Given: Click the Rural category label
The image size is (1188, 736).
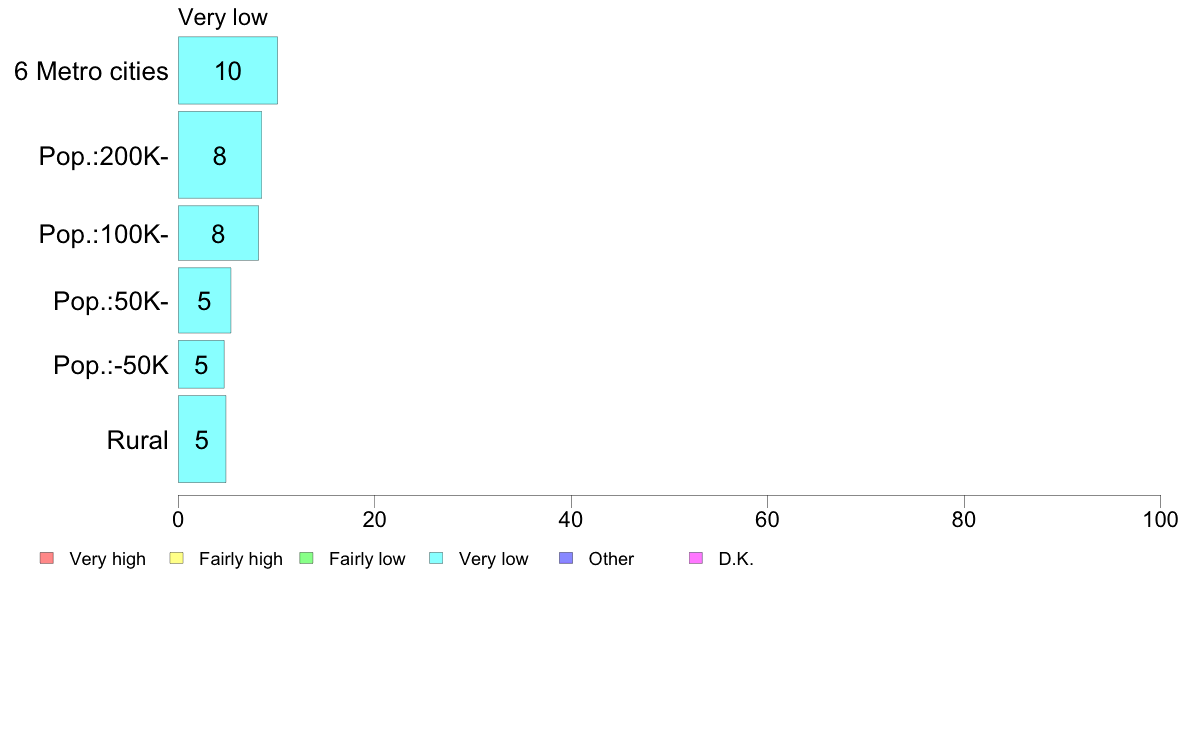Looking at the screenshot, I should click(137, 440).
